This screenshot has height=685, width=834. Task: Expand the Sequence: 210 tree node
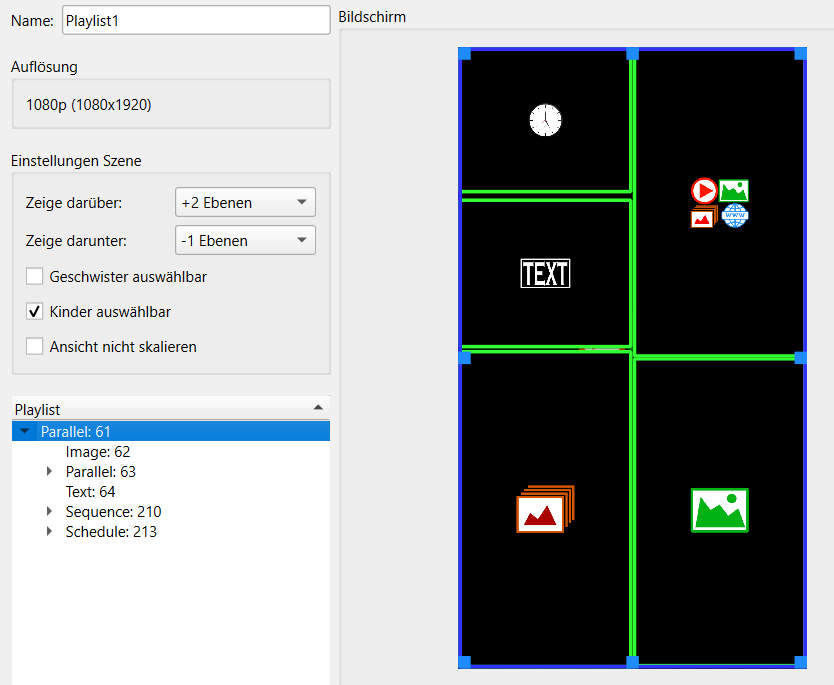[x=50, y=512]
